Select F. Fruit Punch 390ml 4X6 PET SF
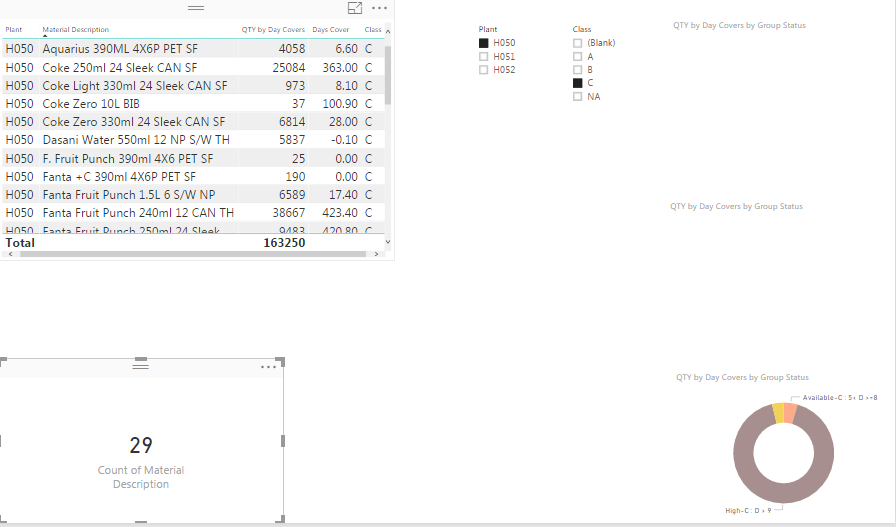The width and height of the screenshot is (896, 527). [x=193, y=158]
